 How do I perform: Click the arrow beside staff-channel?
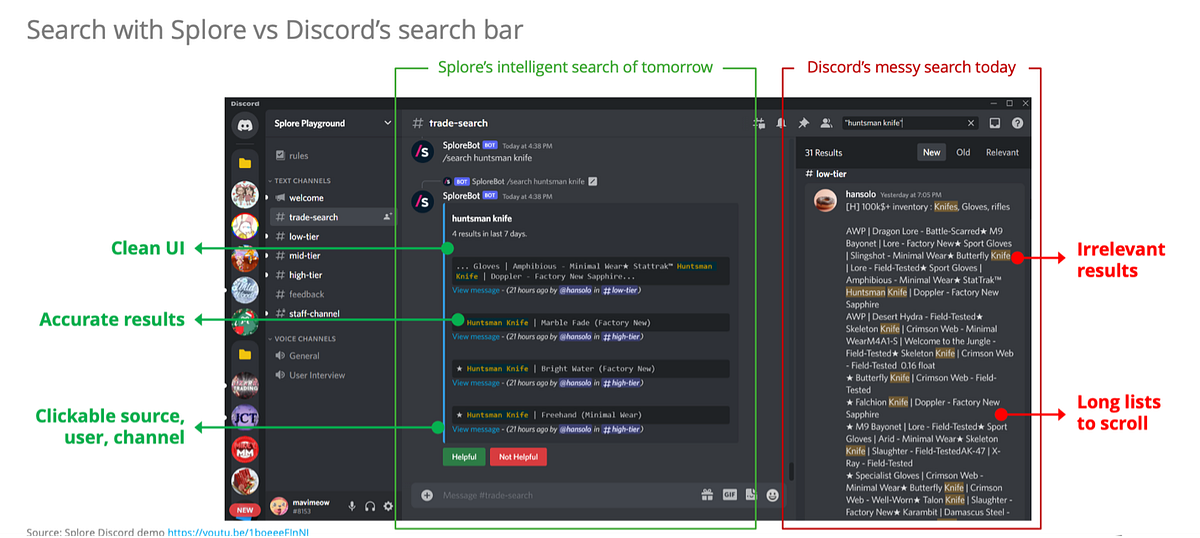click(267, 314)
